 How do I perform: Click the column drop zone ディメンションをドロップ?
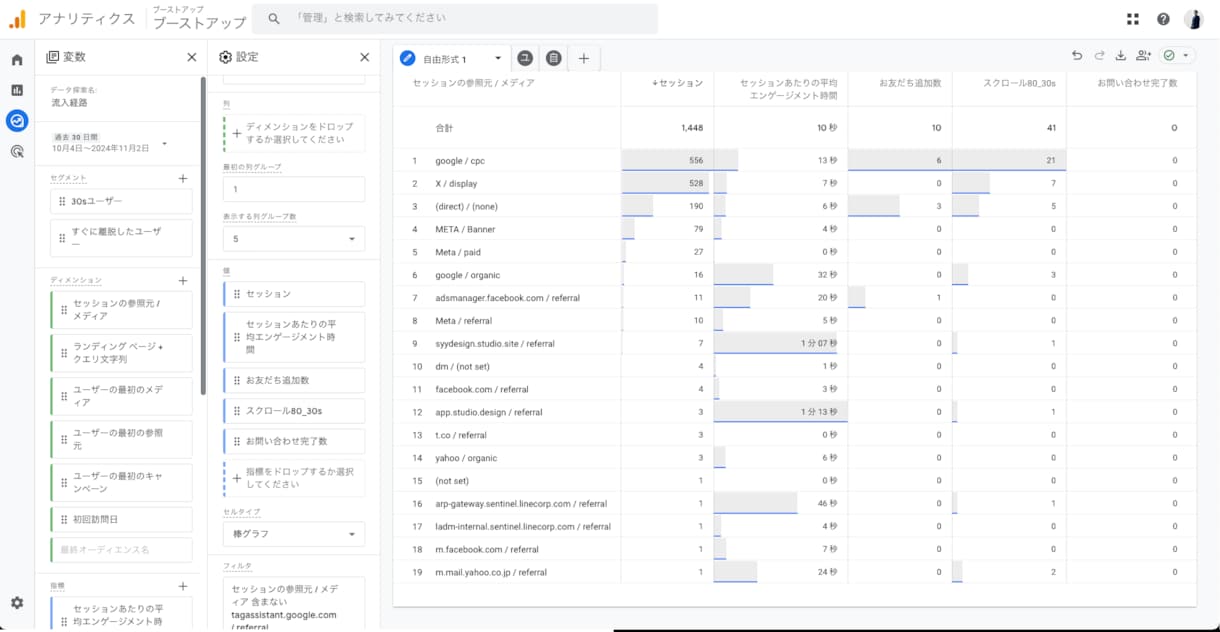[294, 133]
